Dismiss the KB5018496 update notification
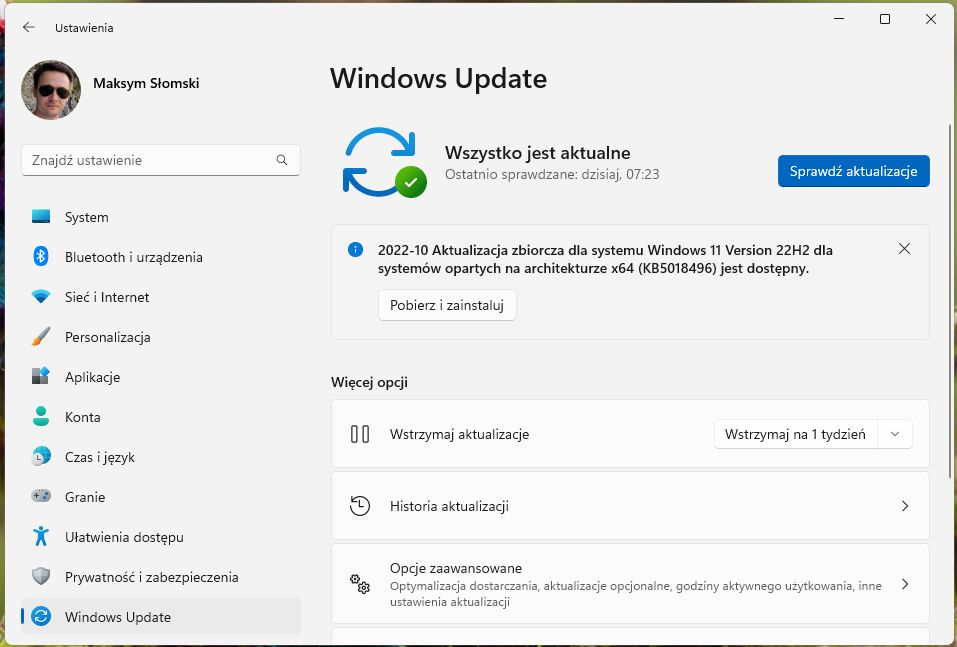This screenshot has width=957, height=647. (x=904, y=248)
